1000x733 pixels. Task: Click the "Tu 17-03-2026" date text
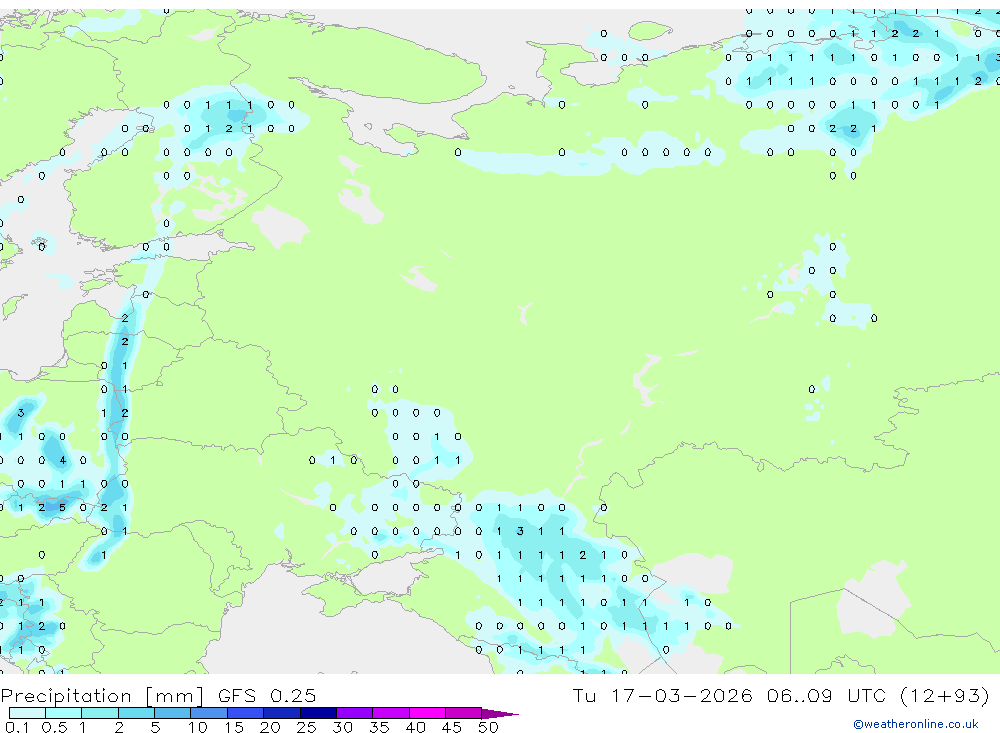tap(662, 695)
